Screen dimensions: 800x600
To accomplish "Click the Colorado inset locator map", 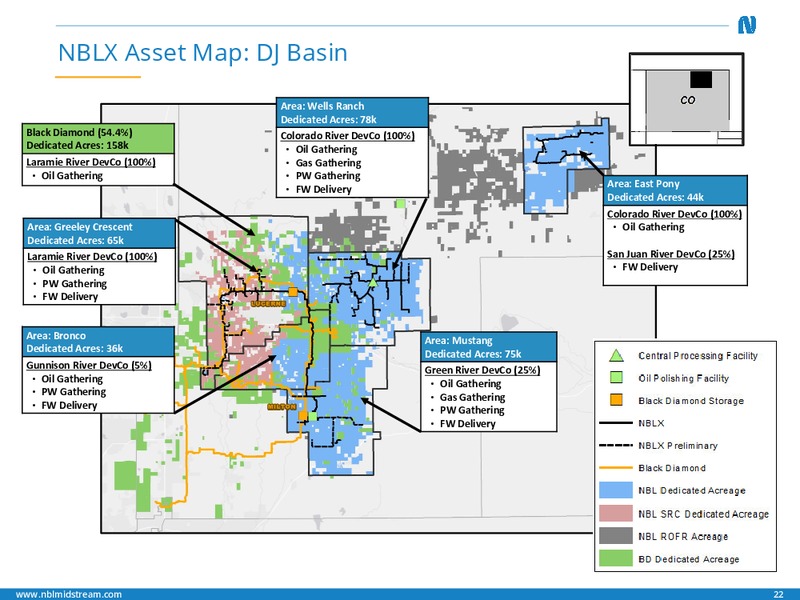I will point(686,99).
